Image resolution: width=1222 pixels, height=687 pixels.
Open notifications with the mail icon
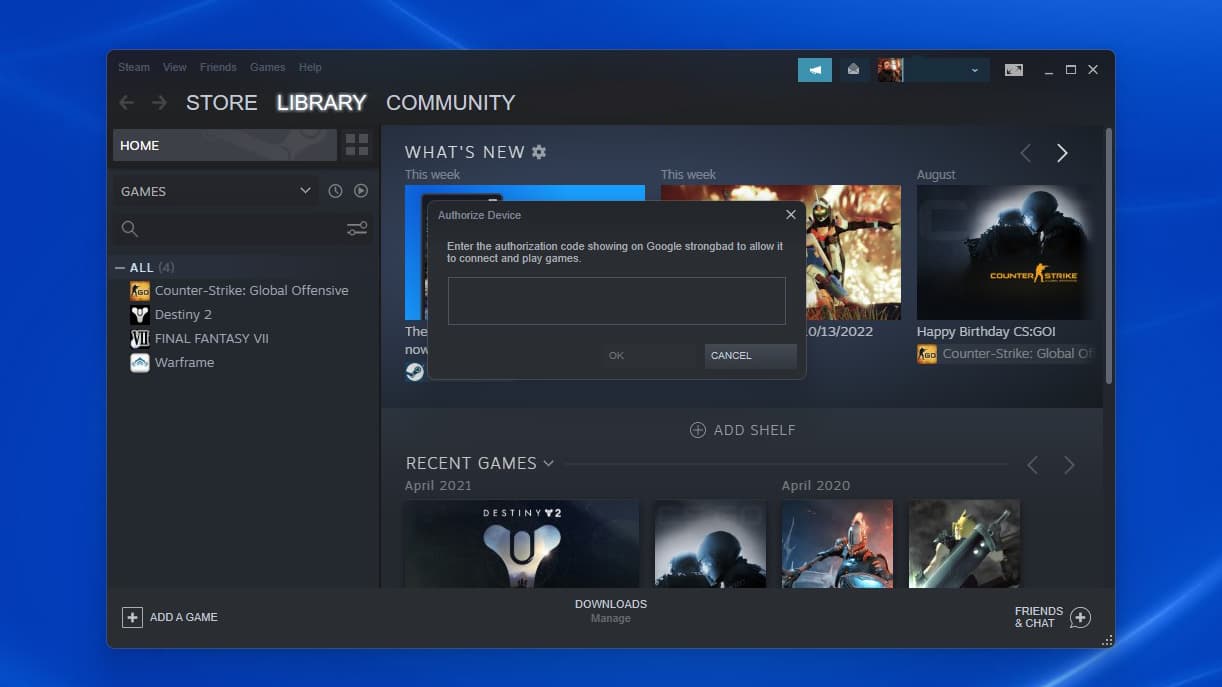[x=852, y=69]
